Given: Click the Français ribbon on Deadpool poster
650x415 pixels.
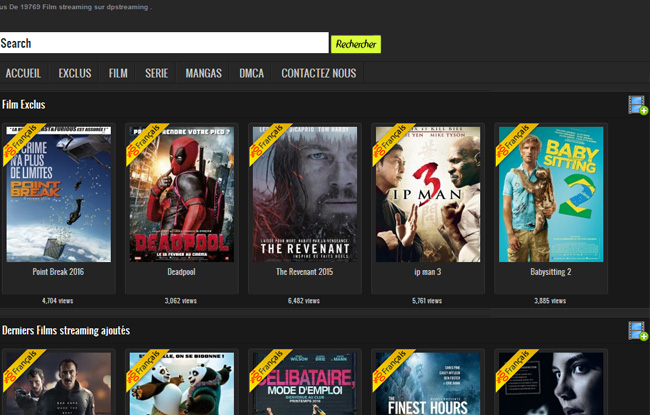Looking at the screenshot, I should (147, 144).
